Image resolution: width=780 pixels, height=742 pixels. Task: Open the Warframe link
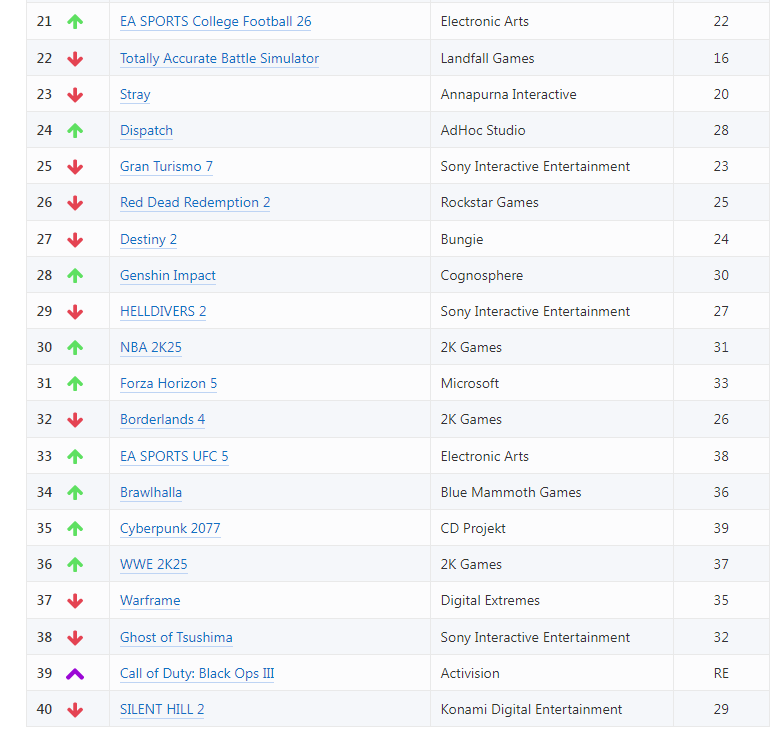150,600
